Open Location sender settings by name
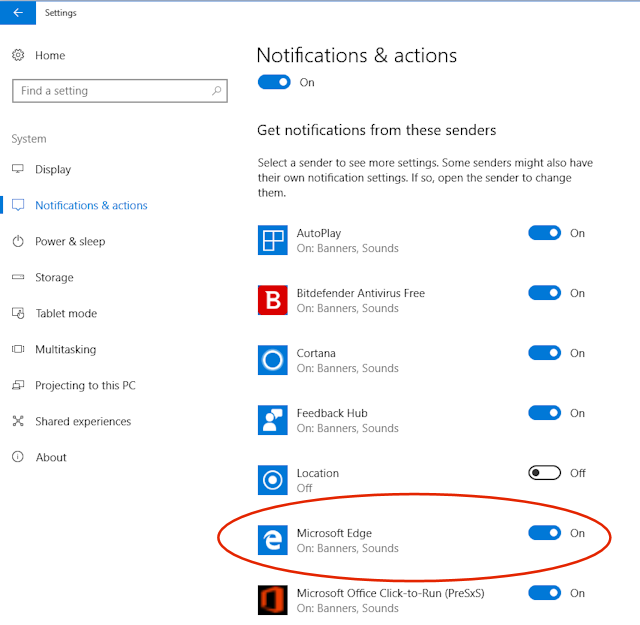This screenshot has height=625, width=640. [x=318, y=473]
